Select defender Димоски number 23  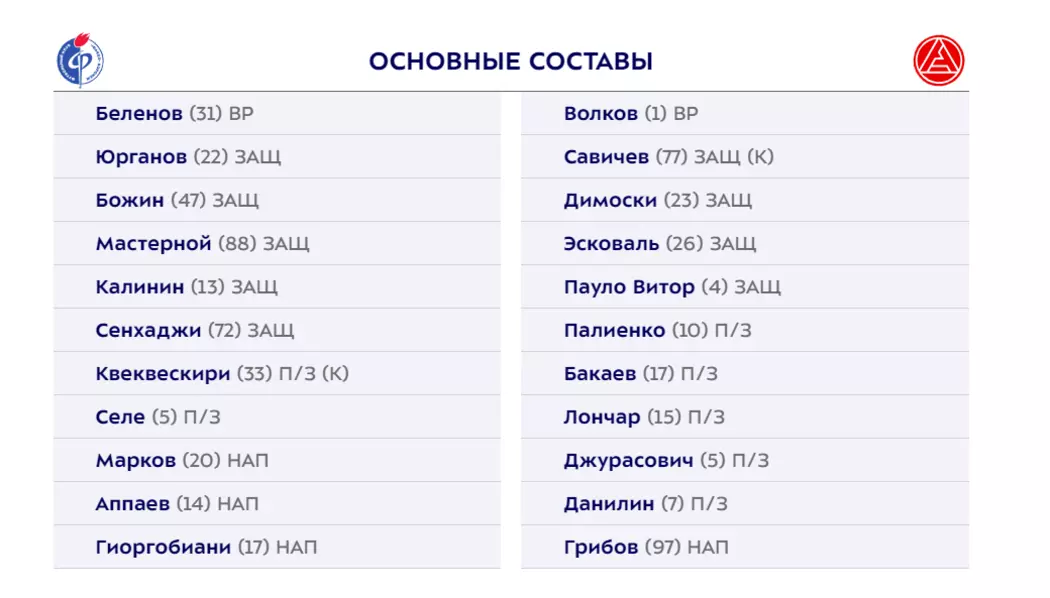pos(610,200)
